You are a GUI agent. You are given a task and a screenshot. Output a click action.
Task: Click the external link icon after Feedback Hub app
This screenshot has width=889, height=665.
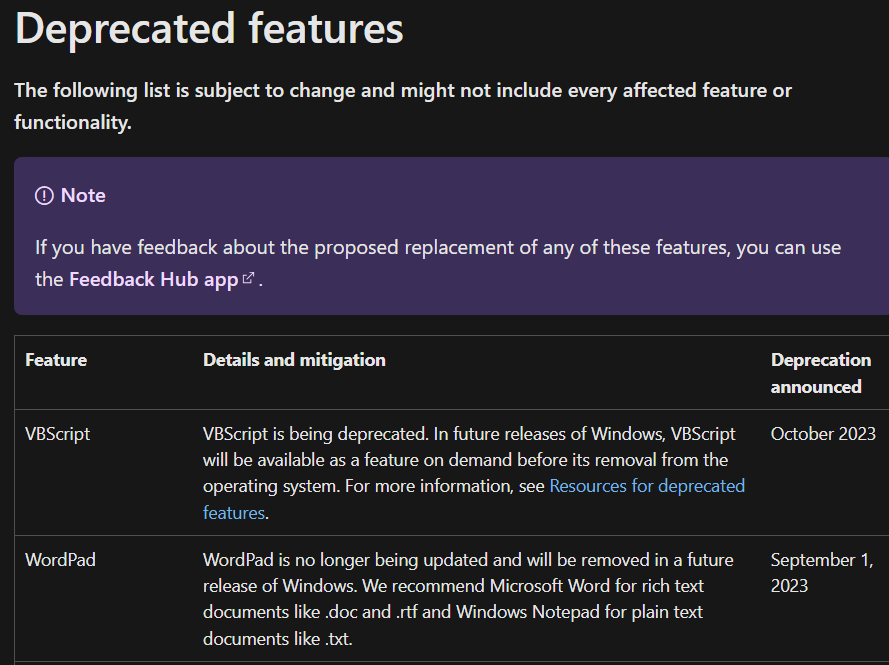248,278
